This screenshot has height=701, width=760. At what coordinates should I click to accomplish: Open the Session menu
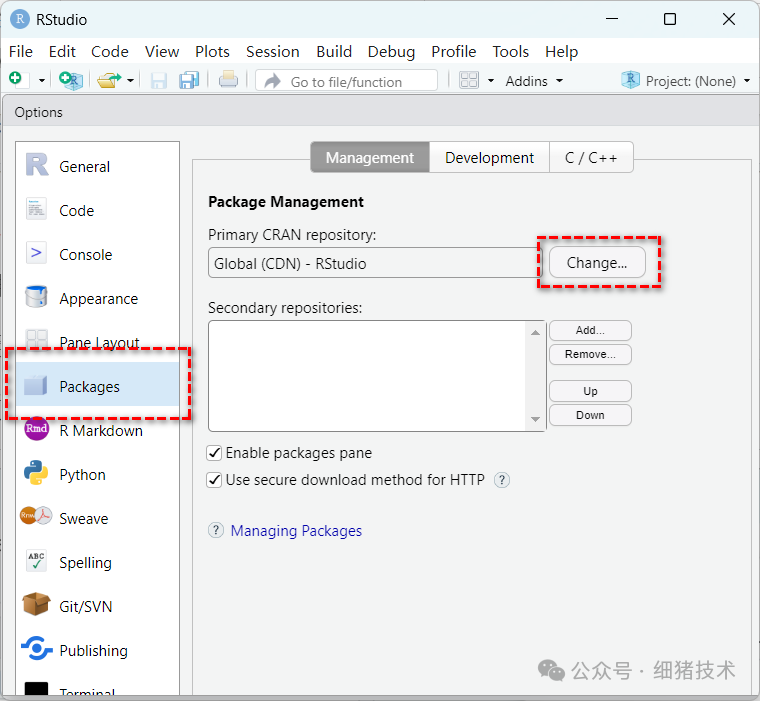pos(272,51)
